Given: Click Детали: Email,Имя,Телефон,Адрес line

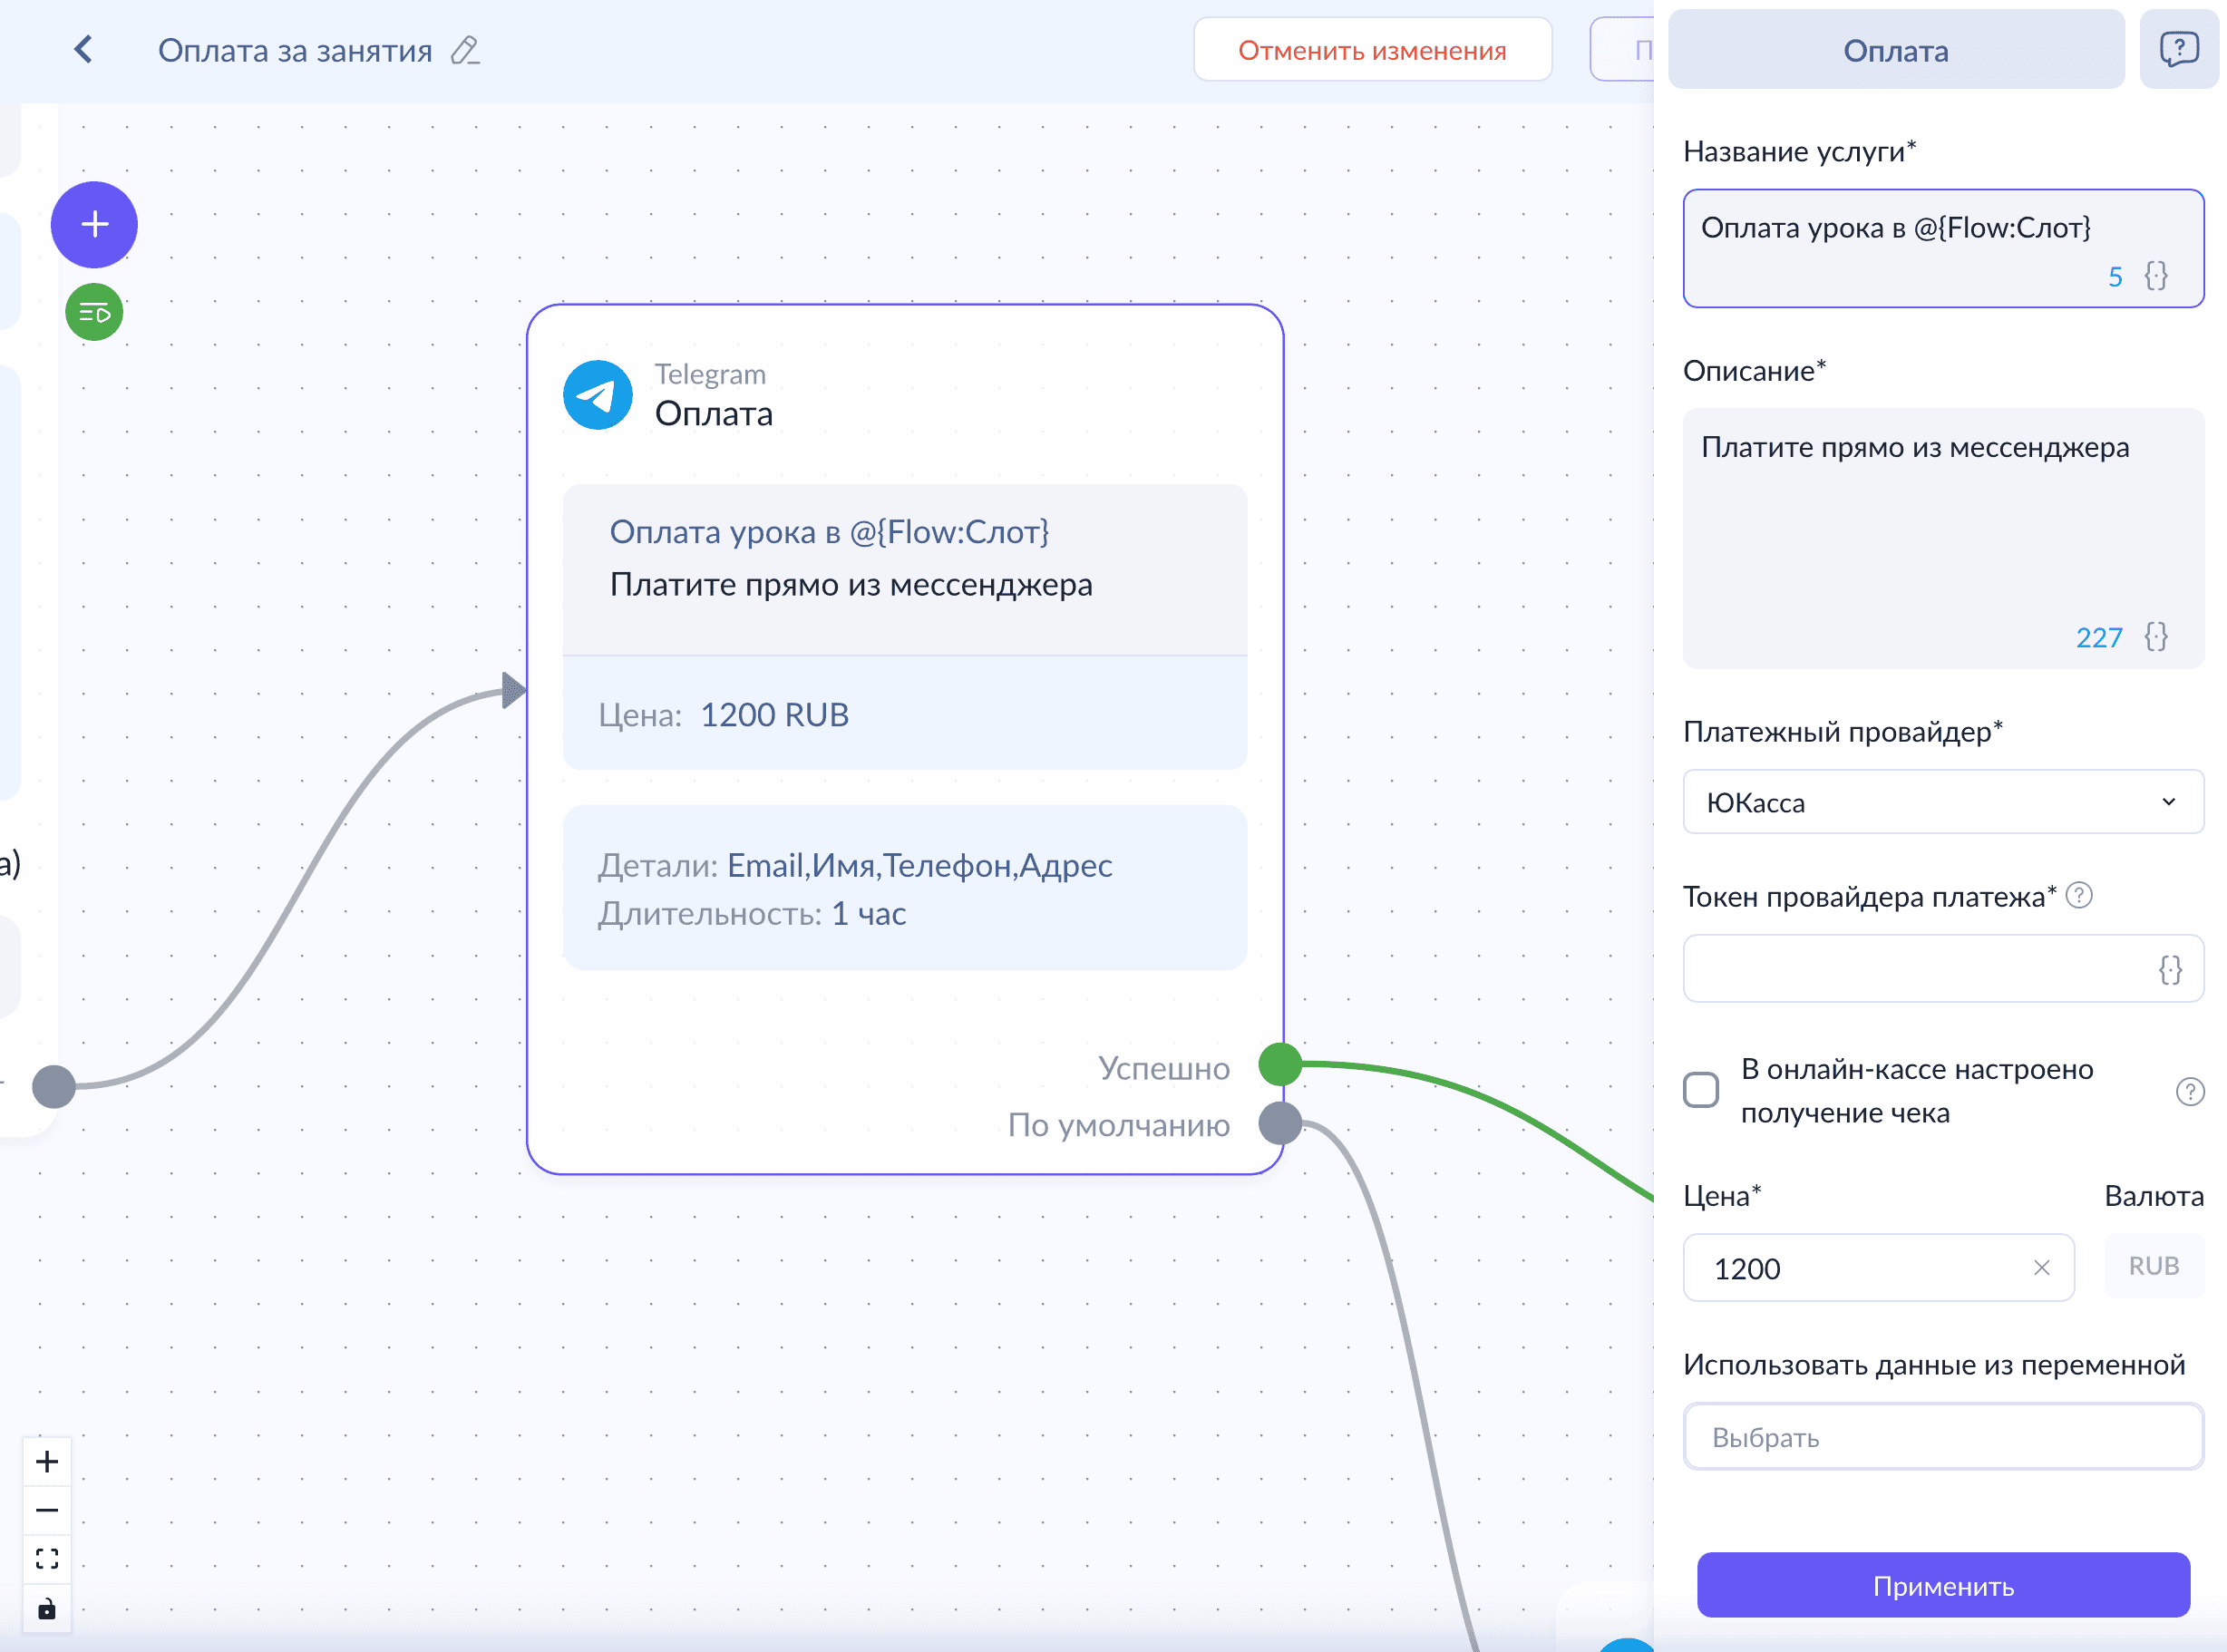Looking at the screenshot, I should [x=854, y=865].
